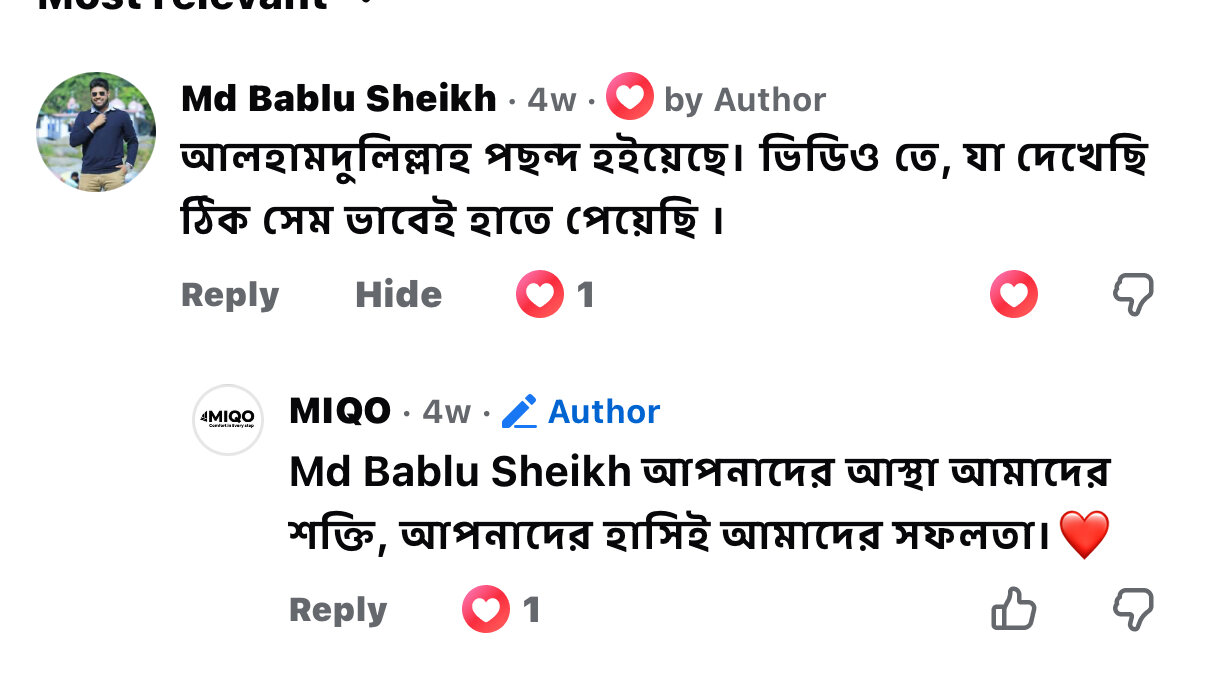Click the 4w timestamp on Bablu's comment
Viewport: 1206px width, 688px height.
click(x=552, y=100)
